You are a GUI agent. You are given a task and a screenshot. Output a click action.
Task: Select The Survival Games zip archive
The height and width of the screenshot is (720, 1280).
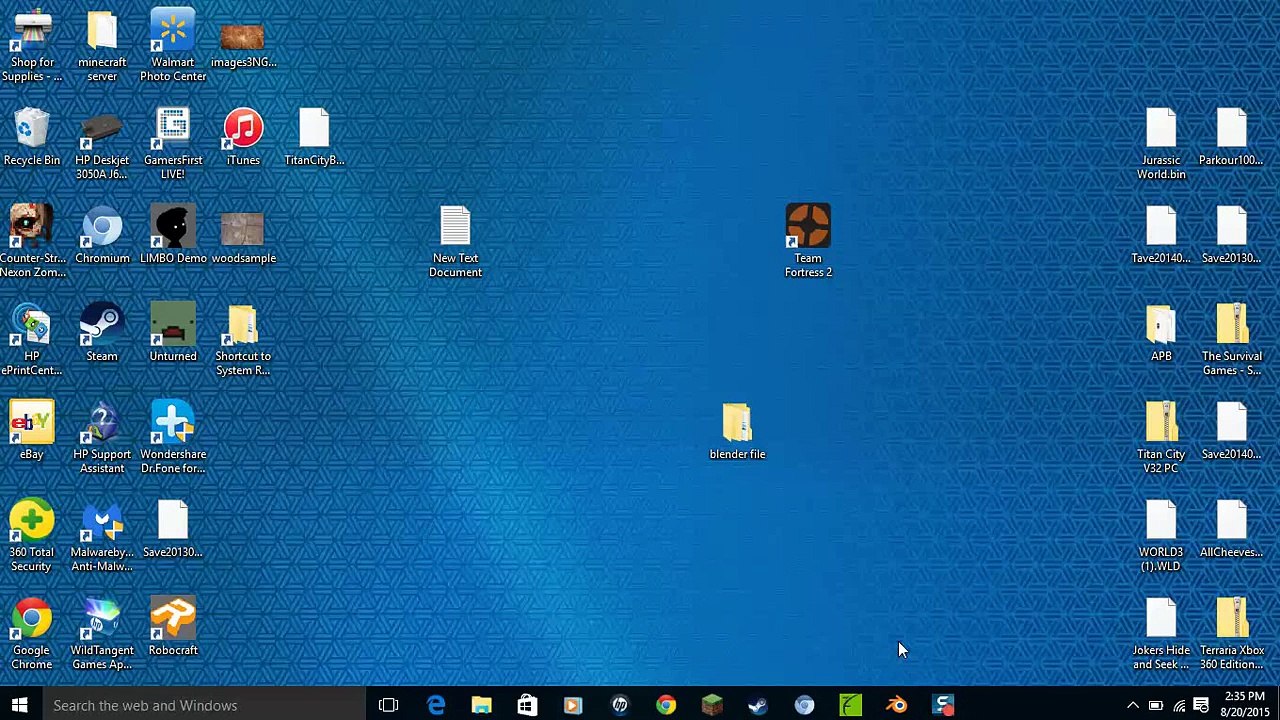coord(1232,341)
